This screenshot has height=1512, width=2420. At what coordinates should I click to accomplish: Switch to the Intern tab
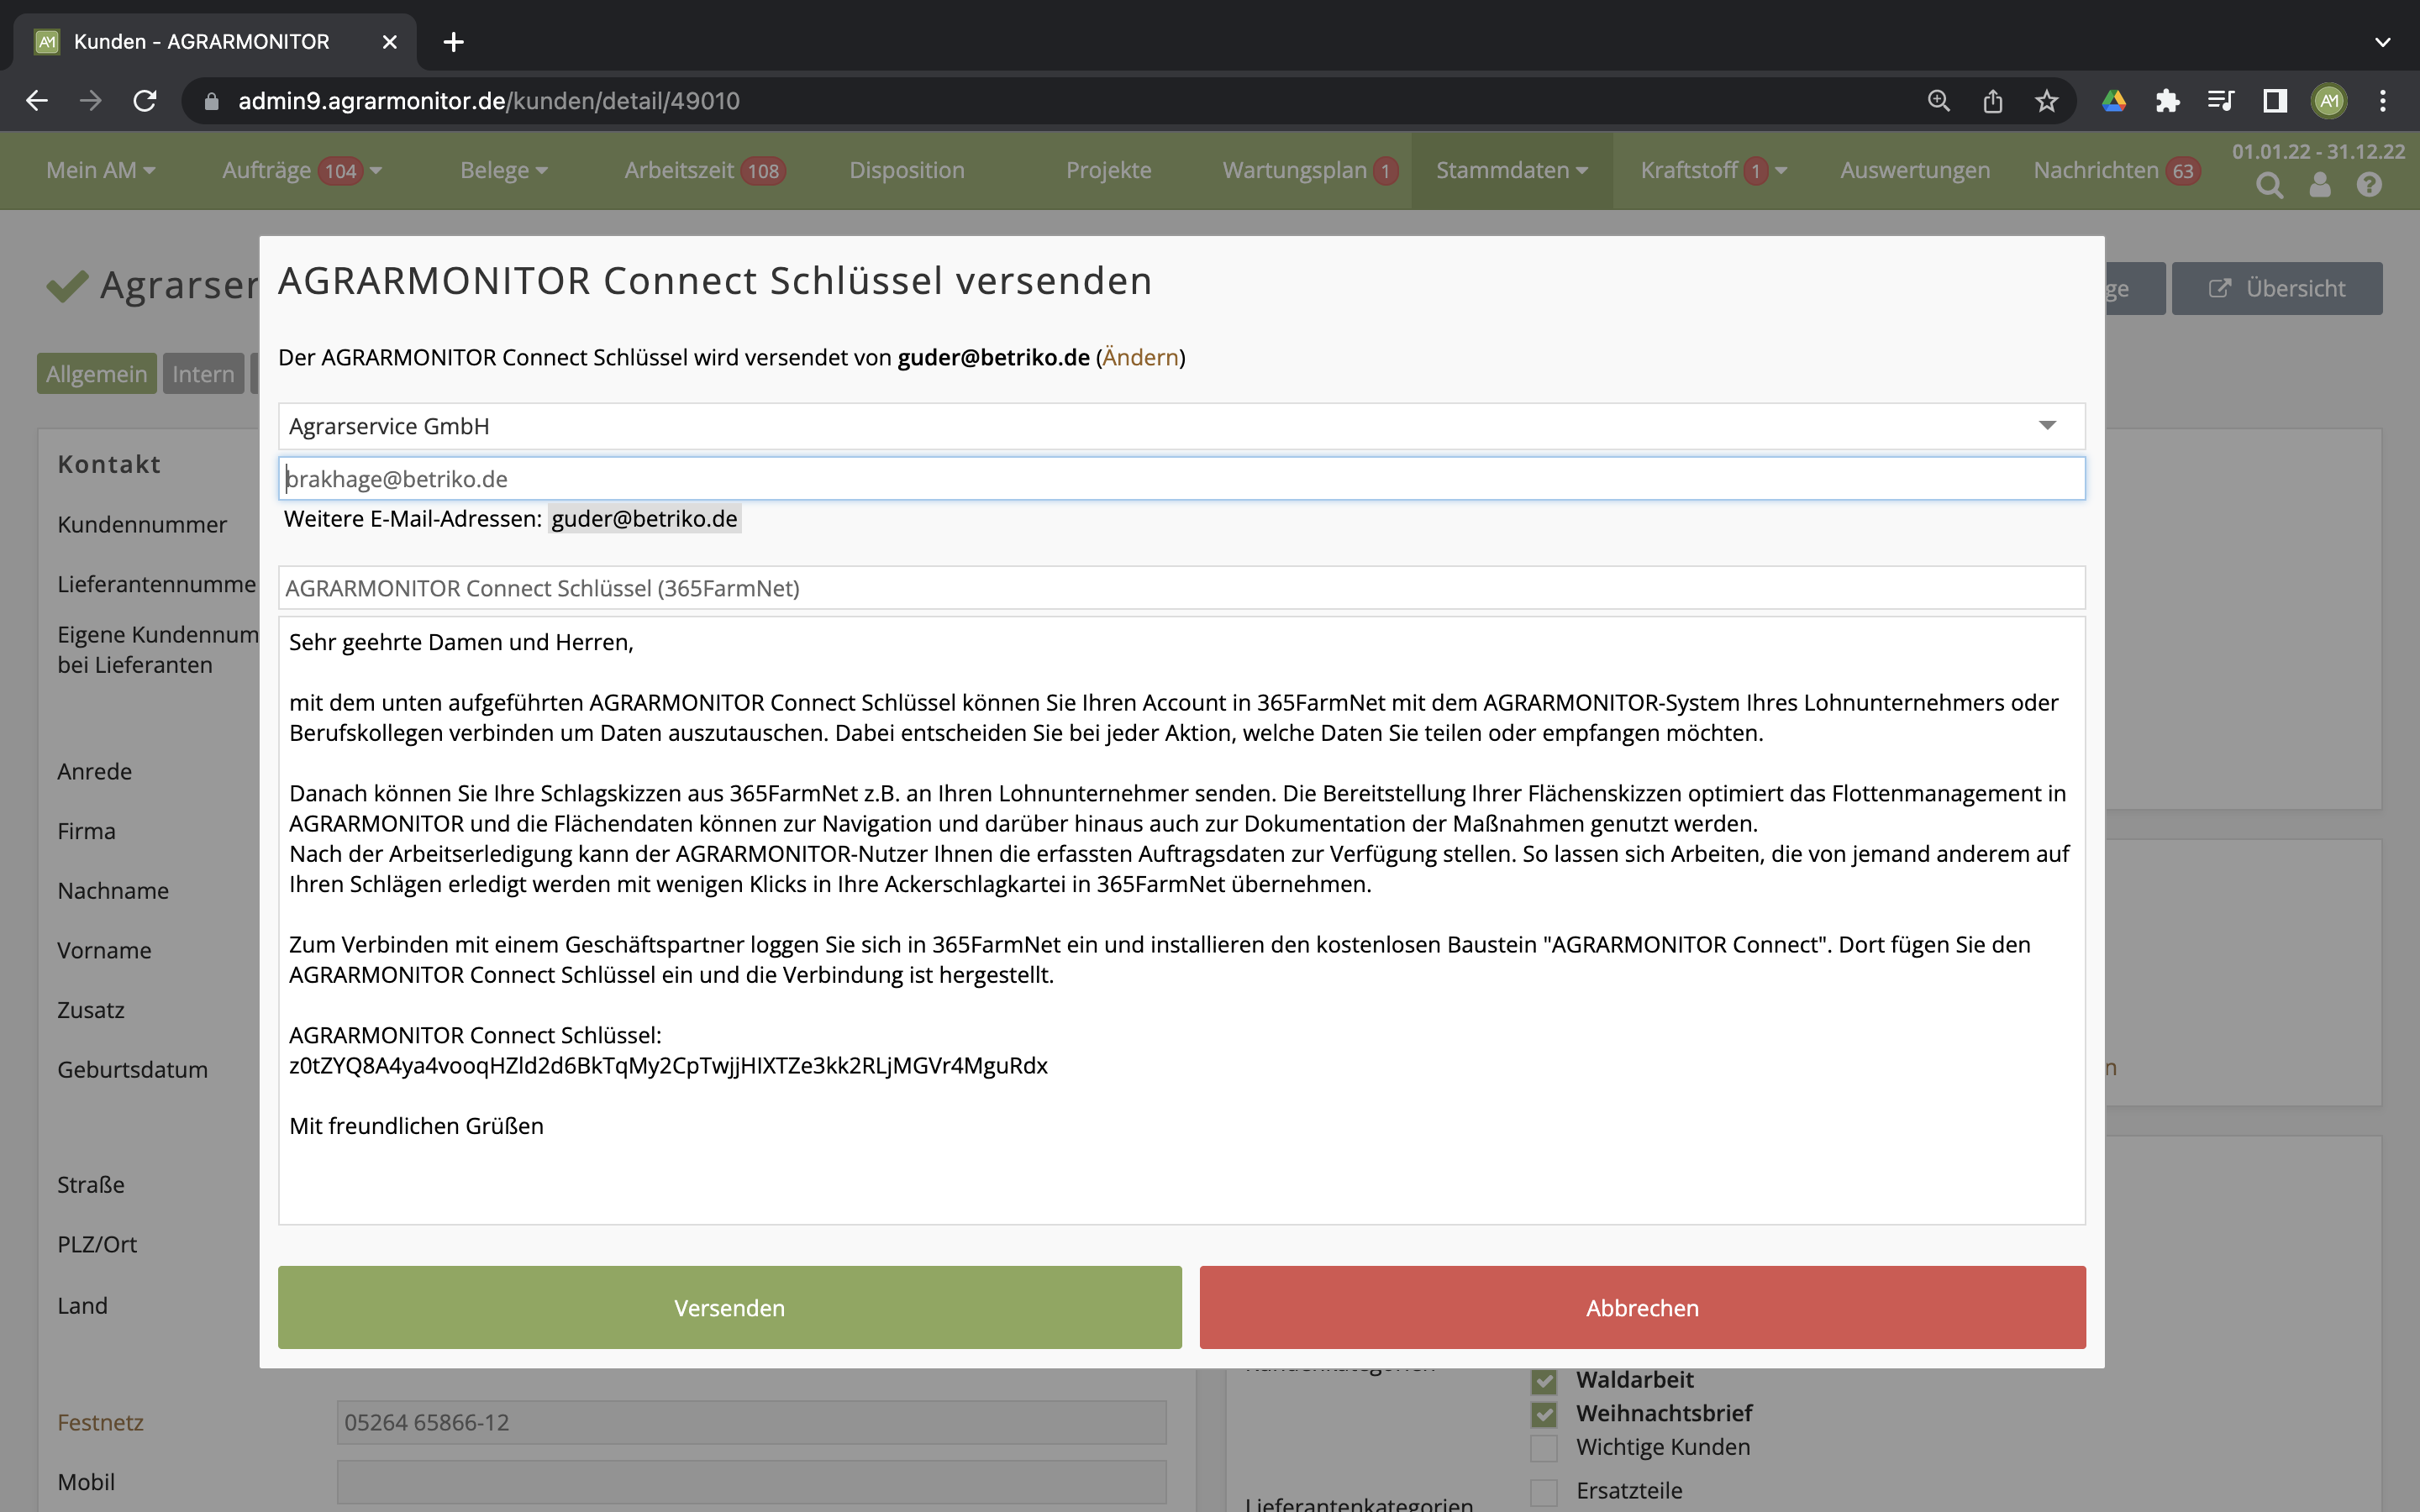coord(203,374)
